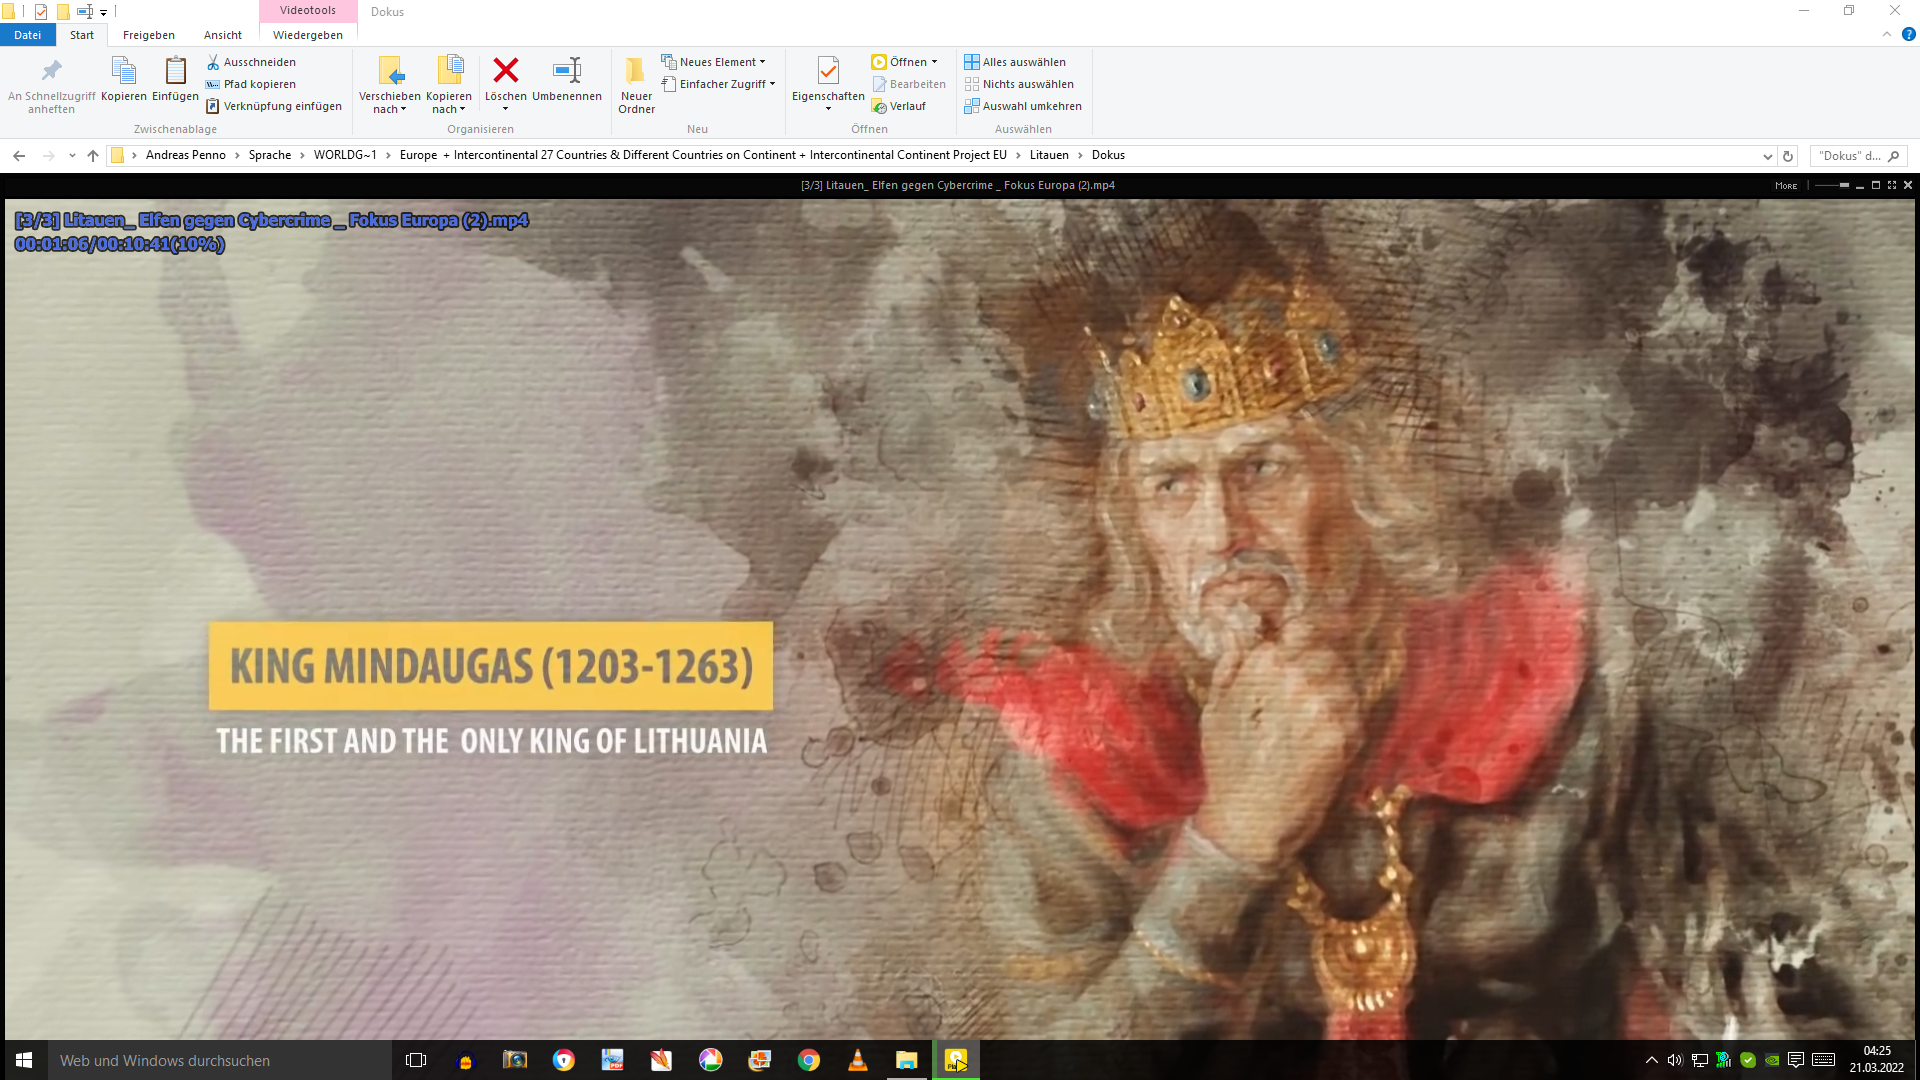Open the NVIDIA tray icon
This screenshot has height=1080, width=1920.
pos(1772,1060)
